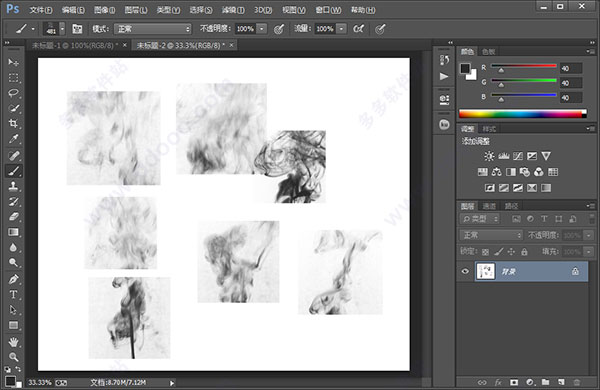Viewport: 600px width, 390px height.
Task: Open the brush panel toggle button
Action: tap(77, 29)
